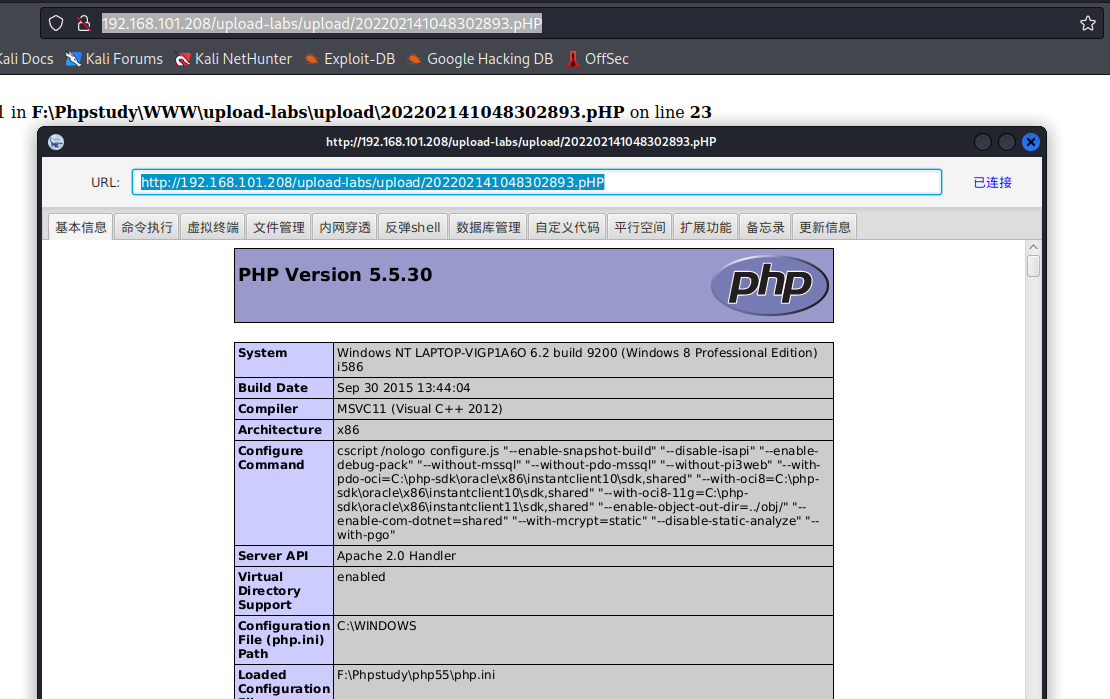Switch to the 备忘录 tab
The image size is (1110, 699).
765,227
